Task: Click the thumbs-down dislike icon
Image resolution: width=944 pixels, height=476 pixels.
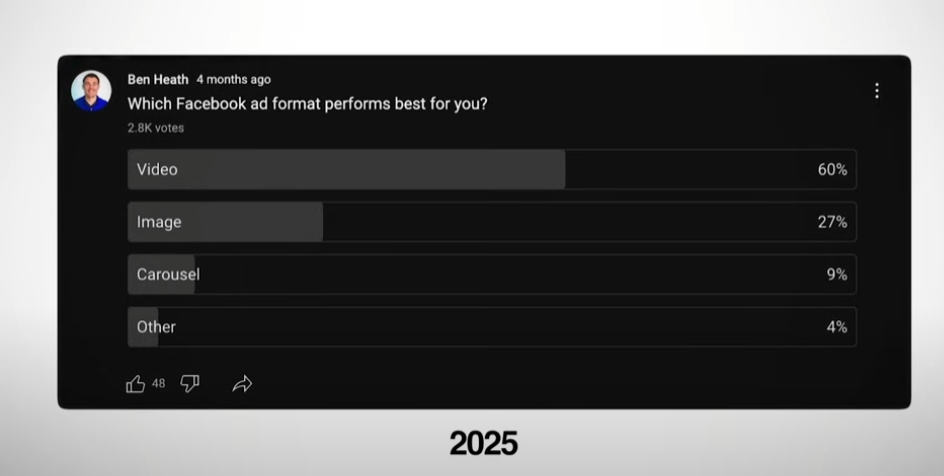Action: pyautogui.click(x=190, y=383)
